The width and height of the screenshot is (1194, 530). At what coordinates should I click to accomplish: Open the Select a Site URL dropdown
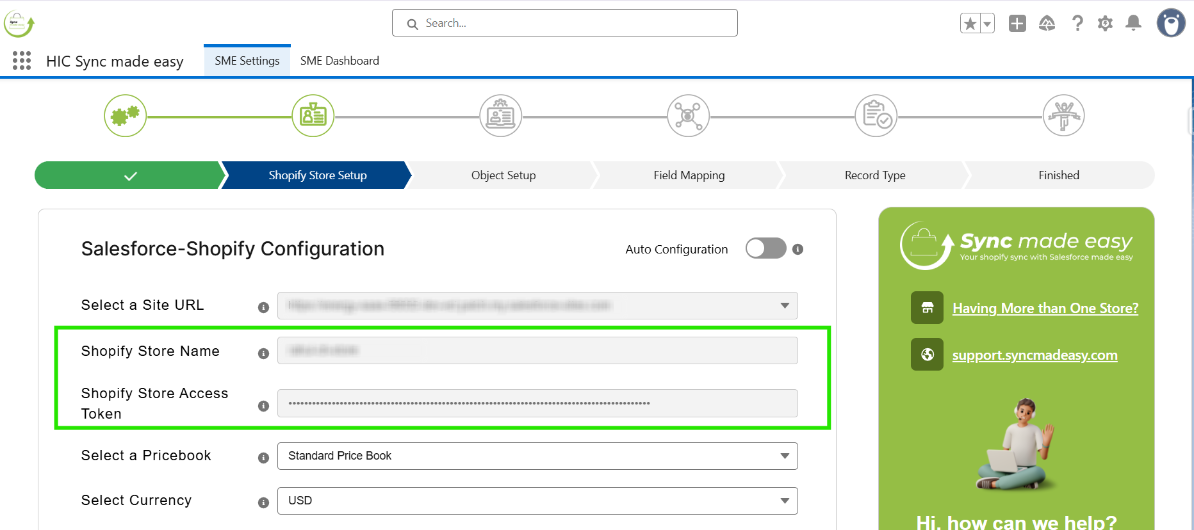pyautogui.click(x=538, y=305)
